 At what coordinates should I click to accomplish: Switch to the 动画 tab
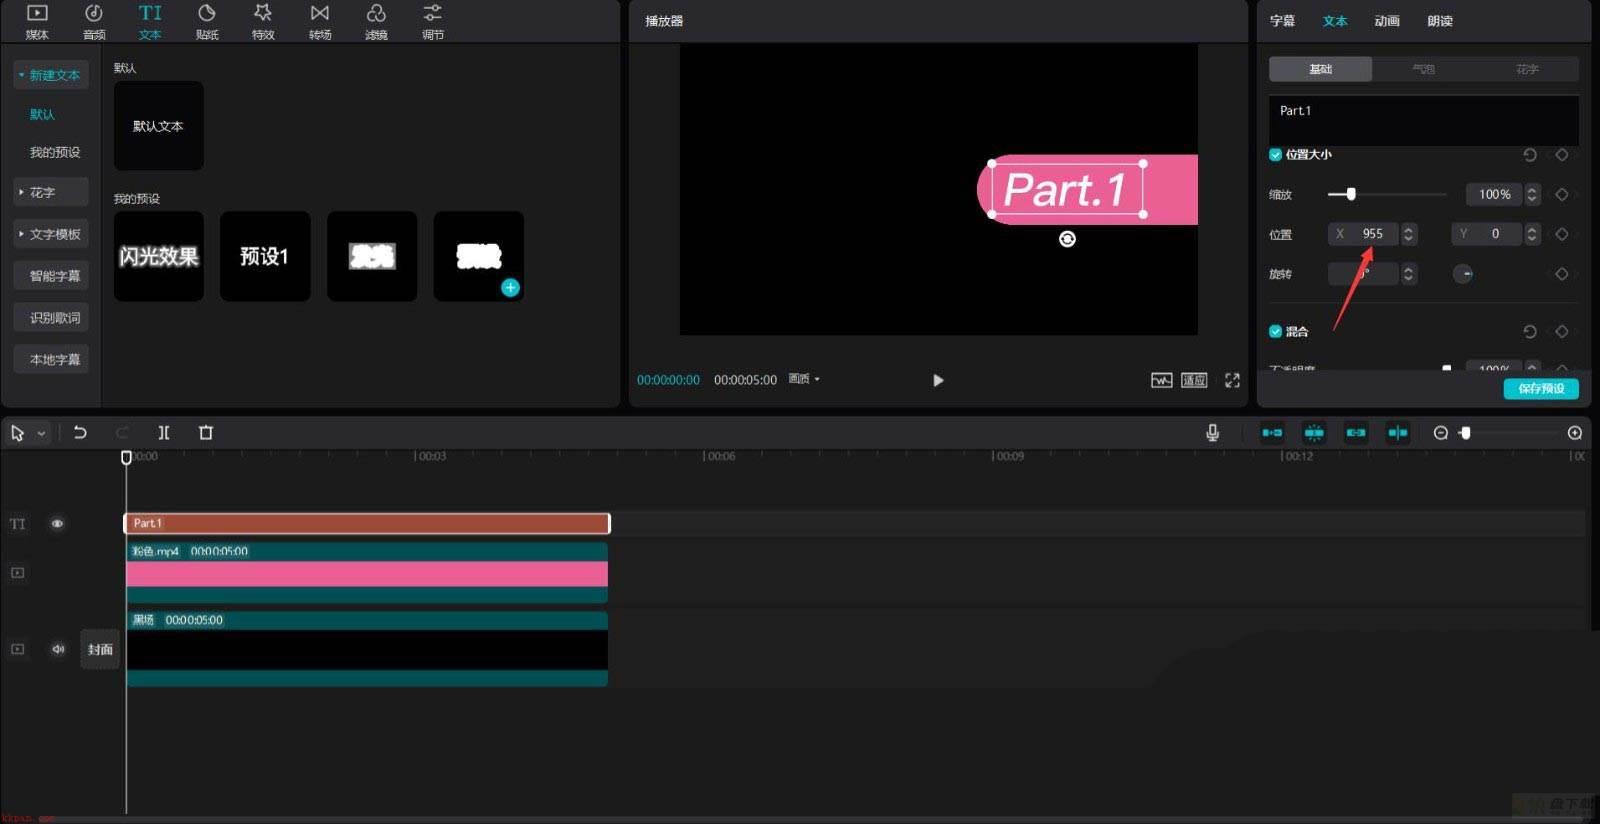coord(1387,21)
